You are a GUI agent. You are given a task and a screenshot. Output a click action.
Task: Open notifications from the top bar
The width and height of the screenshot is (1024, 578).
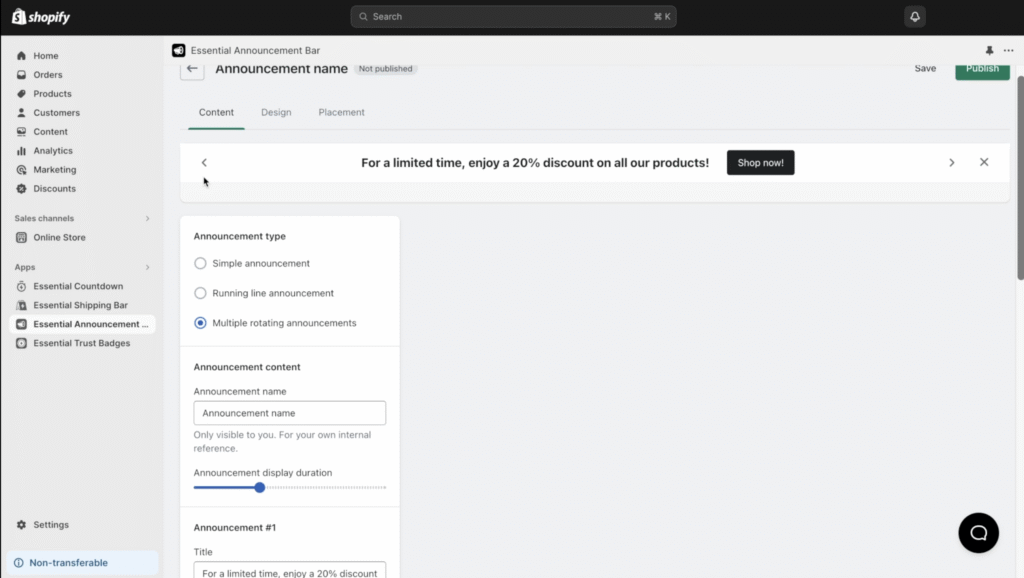(x=915, y=15)
